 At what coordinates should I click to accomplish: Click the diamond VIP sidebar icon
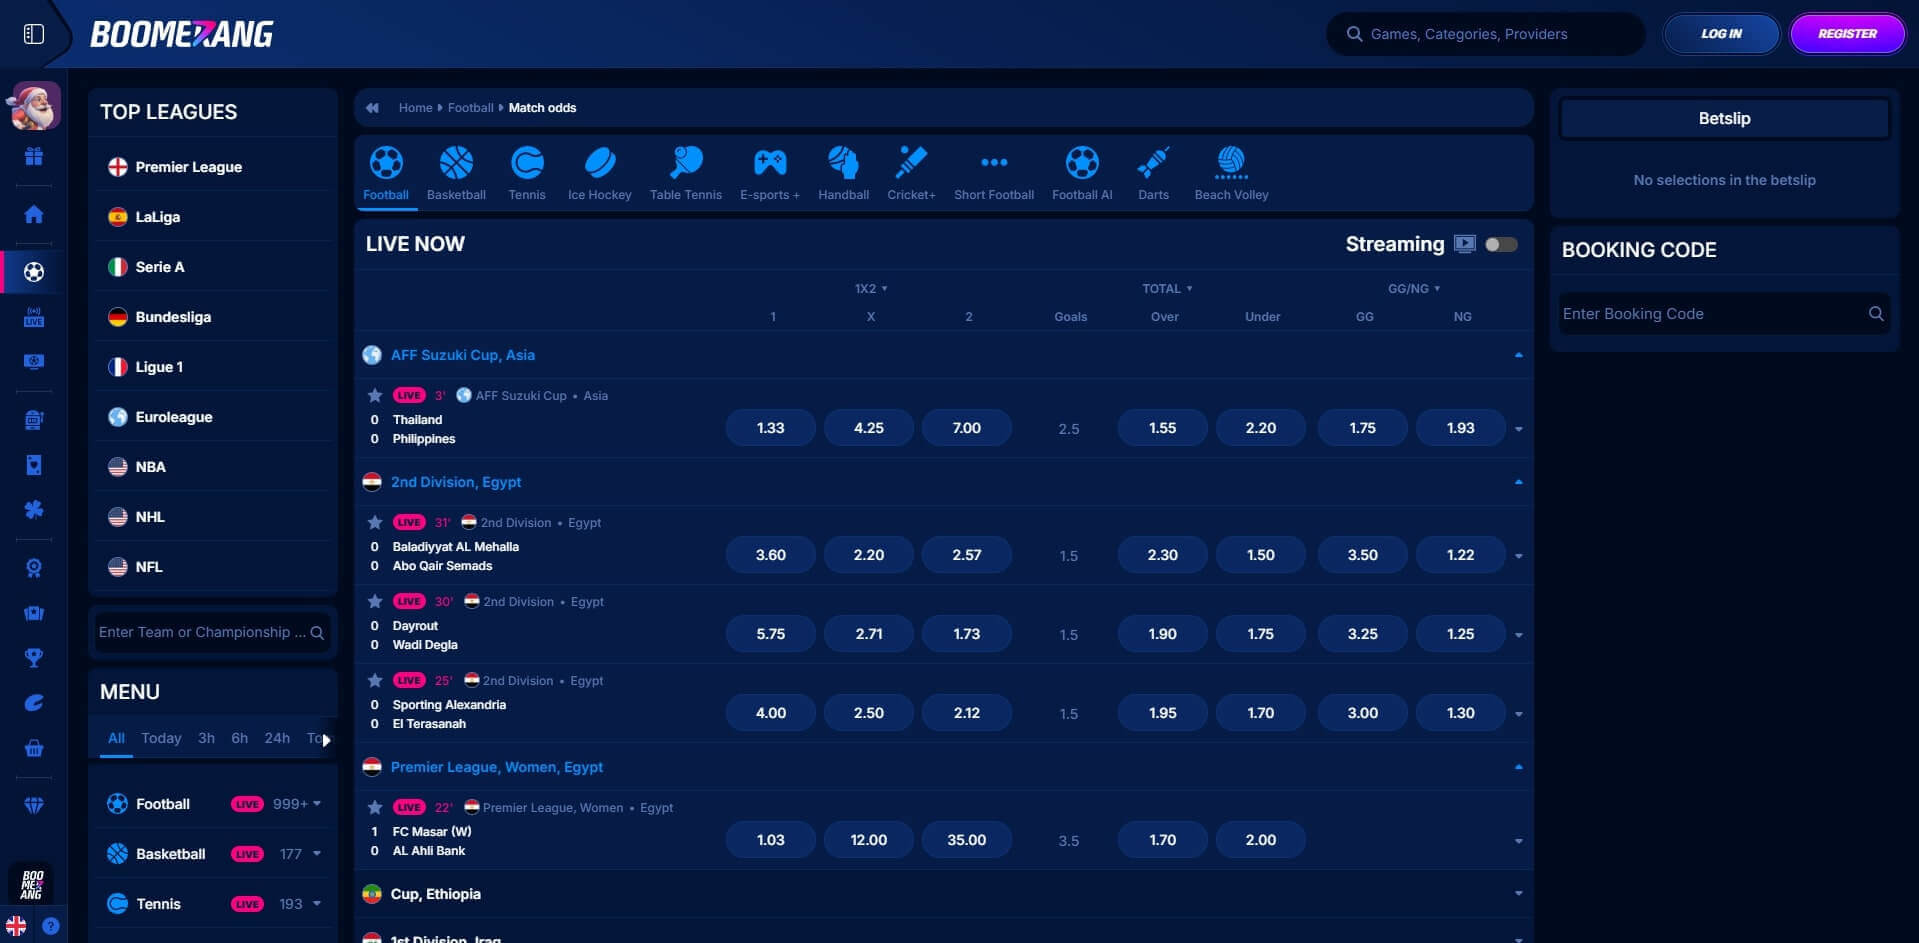click(x=33, y=803)
